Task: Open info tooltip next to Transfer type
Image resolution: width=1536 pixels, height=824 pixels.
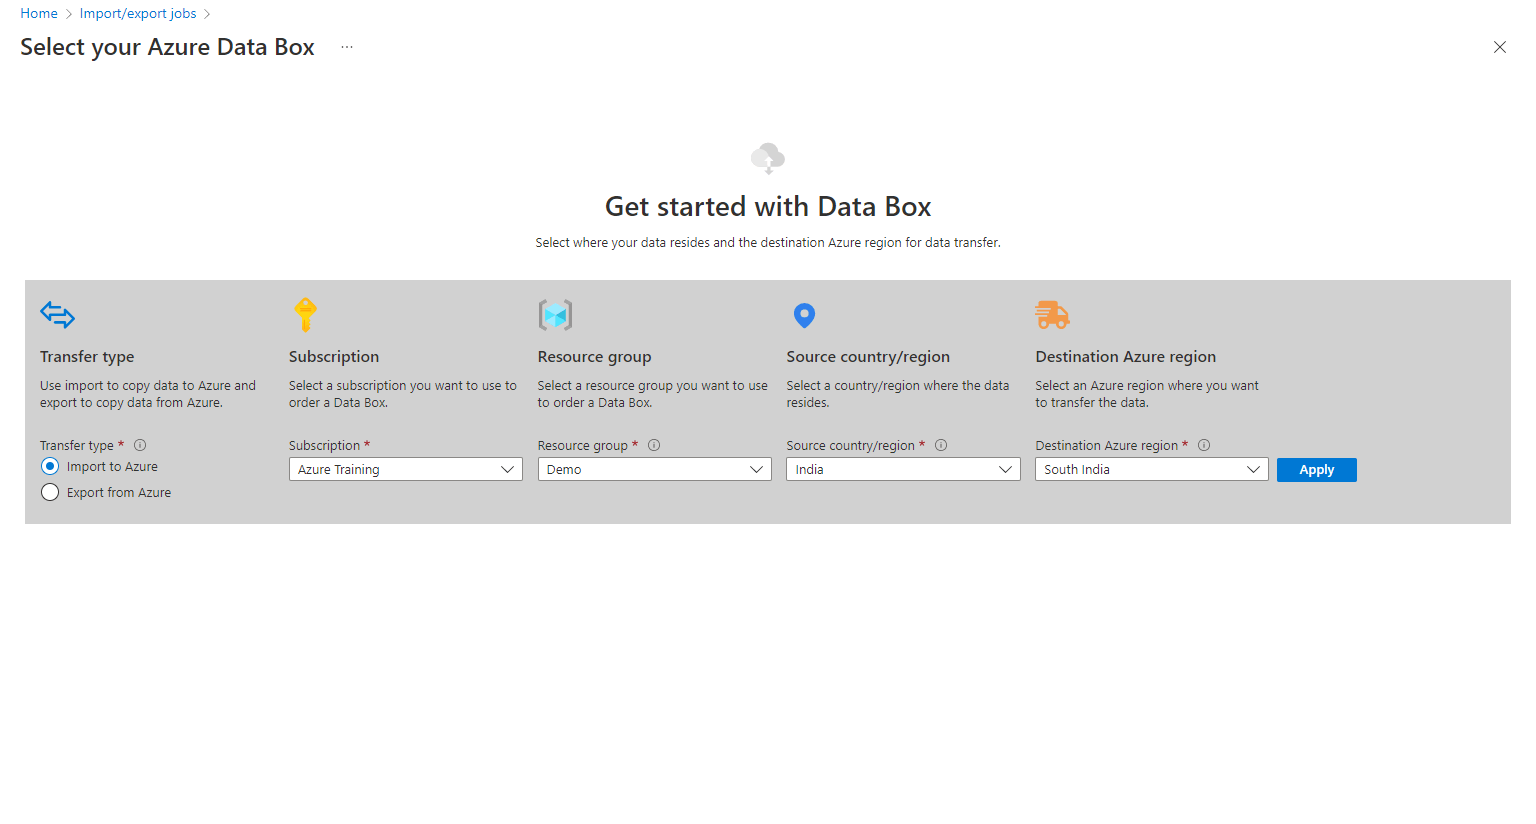Action: pos(140,445)
